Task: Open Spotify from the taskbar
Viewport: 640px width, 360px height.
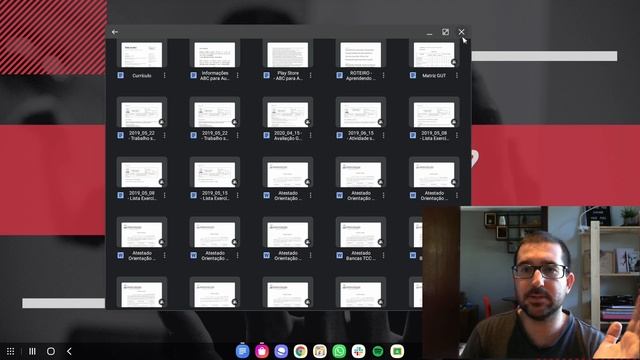Action: [x=378, y=351]
